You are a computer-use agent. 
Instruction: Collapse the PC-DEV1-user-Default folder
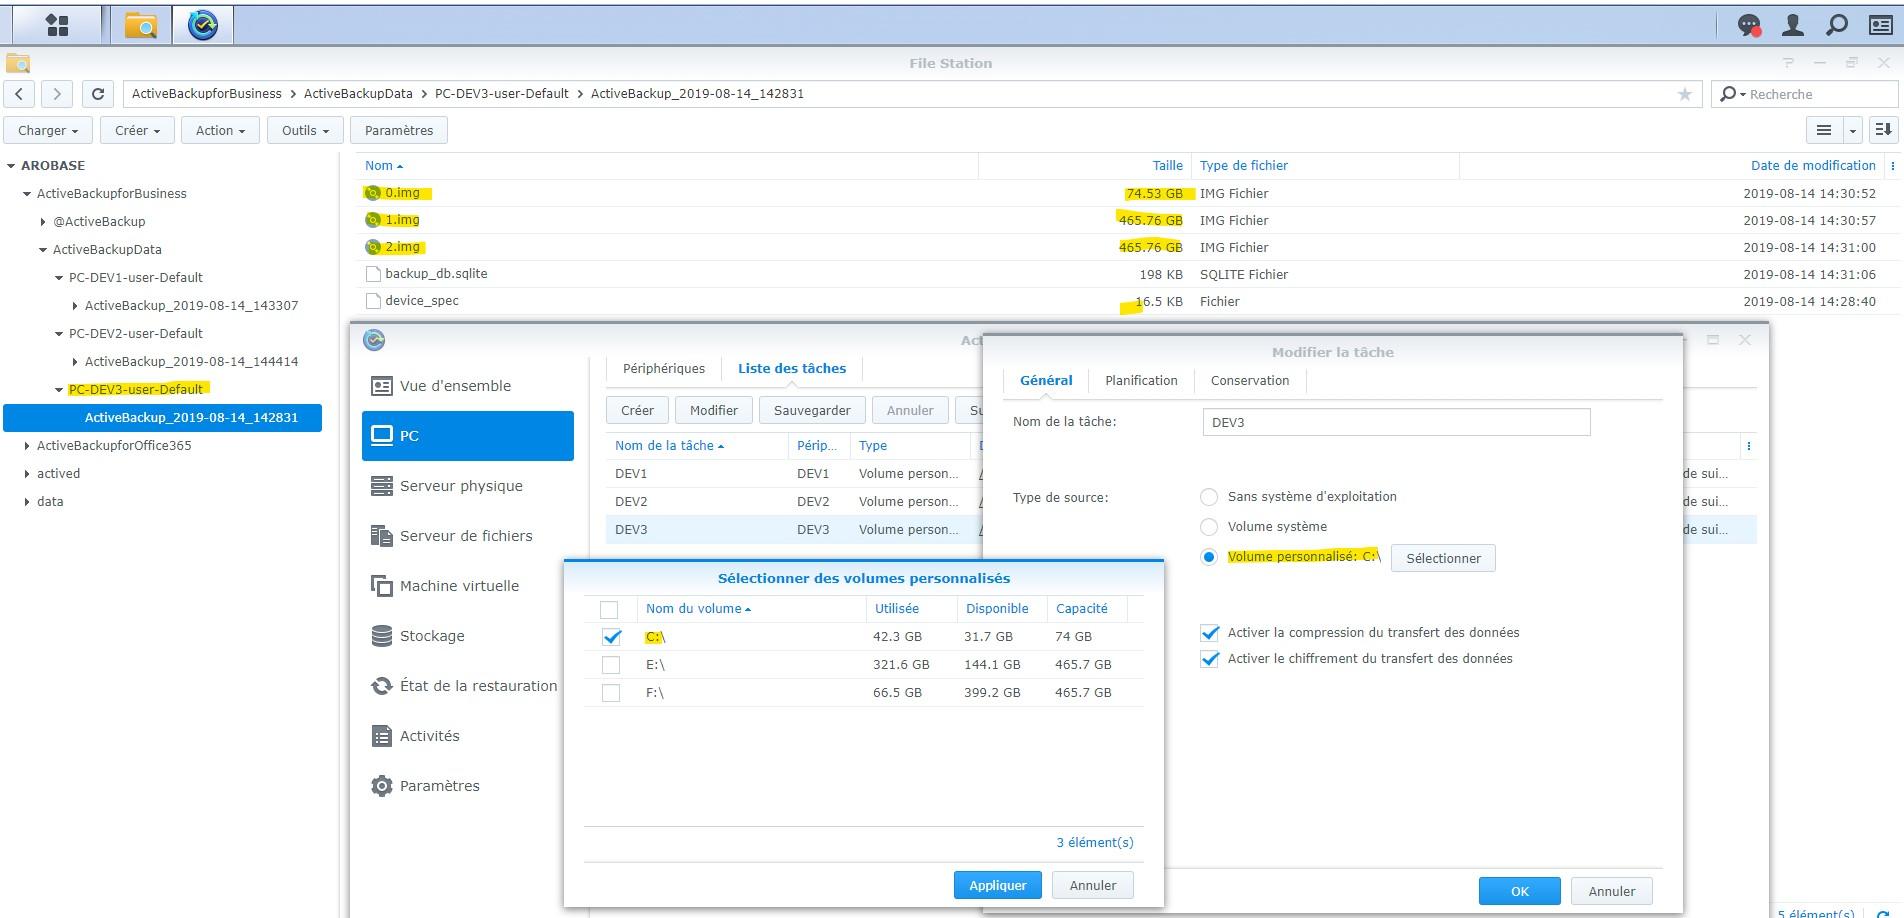coord(59,278)
